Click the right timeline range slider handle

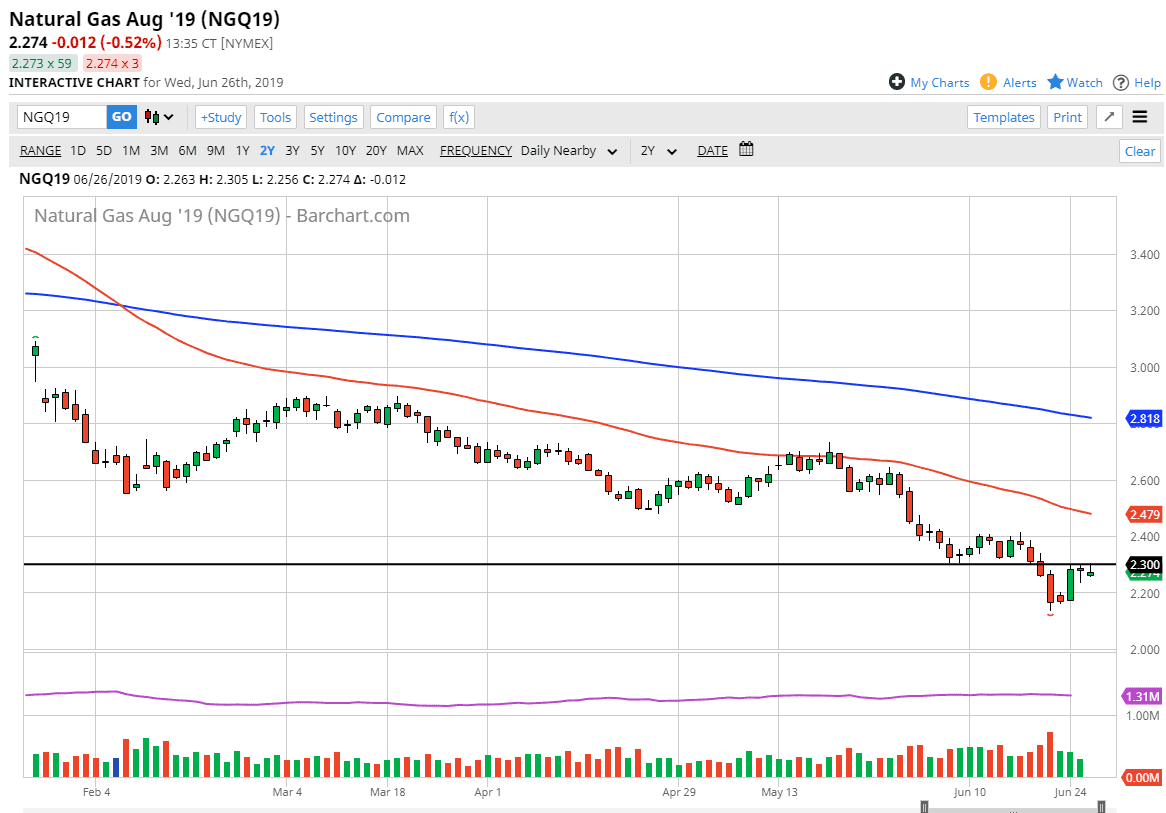[x=1101, y=806]
